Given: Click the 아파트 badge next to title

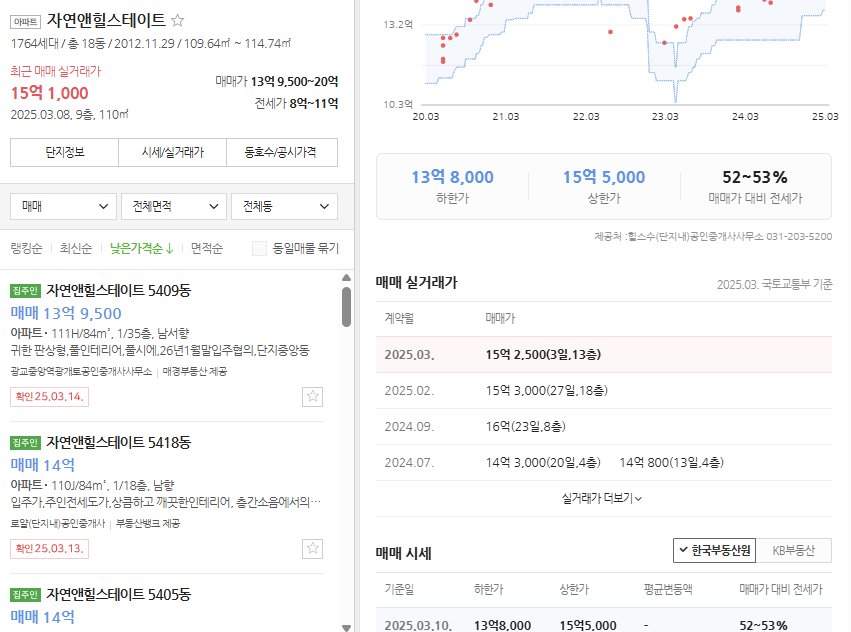Looking at the screenshot, I should click(x=26, y=22).
